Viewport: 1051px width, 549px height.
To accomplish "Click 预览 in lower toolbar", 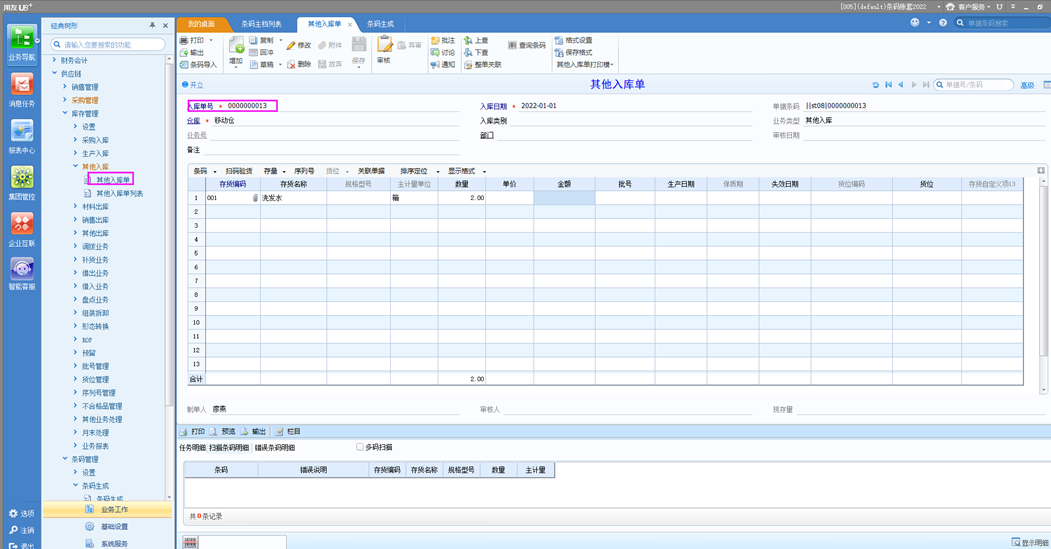I will 223,432.
